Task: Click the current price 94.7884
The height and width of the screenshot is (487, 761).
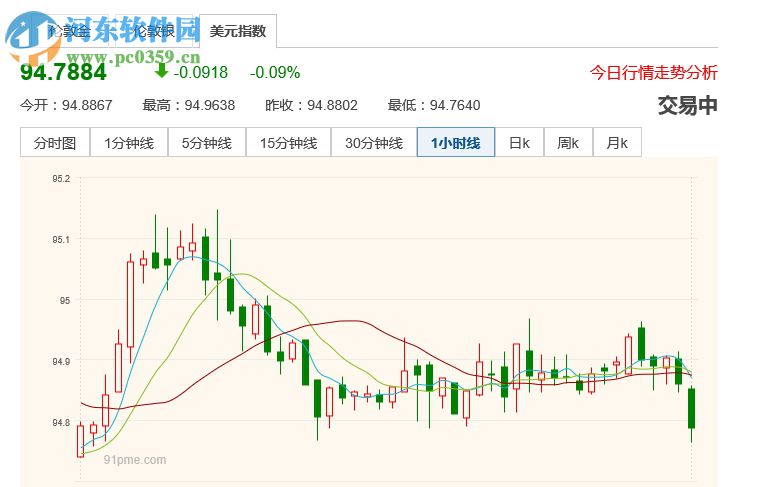Action: coord(63,73)
